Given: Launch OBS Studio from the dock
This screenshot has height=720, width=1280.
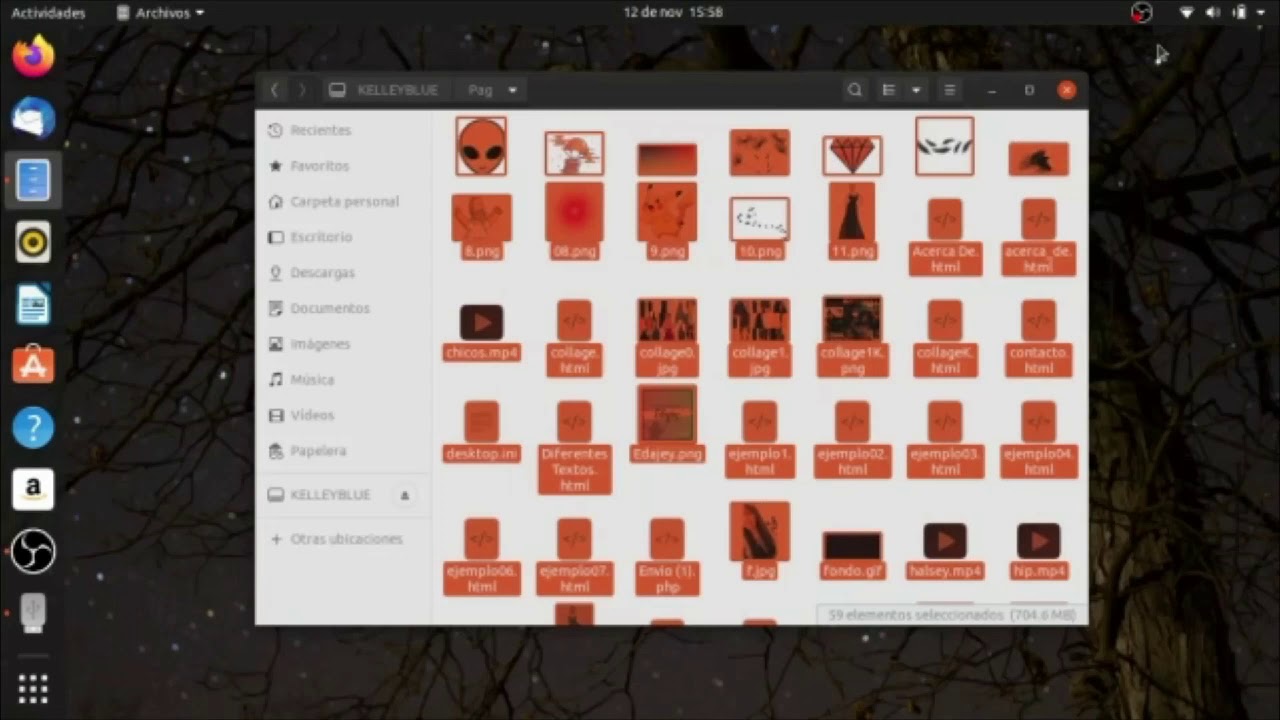Looking at the screenshot, I should (x=33, y=552).
